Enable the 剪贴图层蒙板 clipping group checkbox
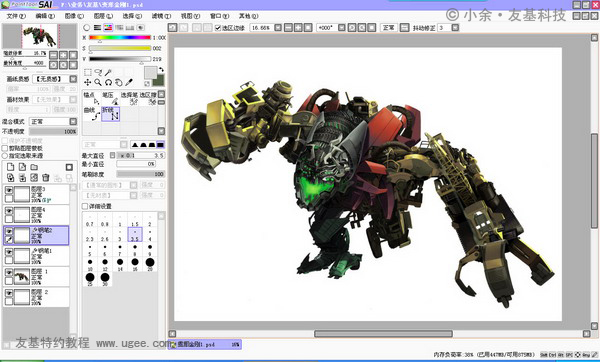The width and height of the screenshot is (600, 362). [5, 148]
